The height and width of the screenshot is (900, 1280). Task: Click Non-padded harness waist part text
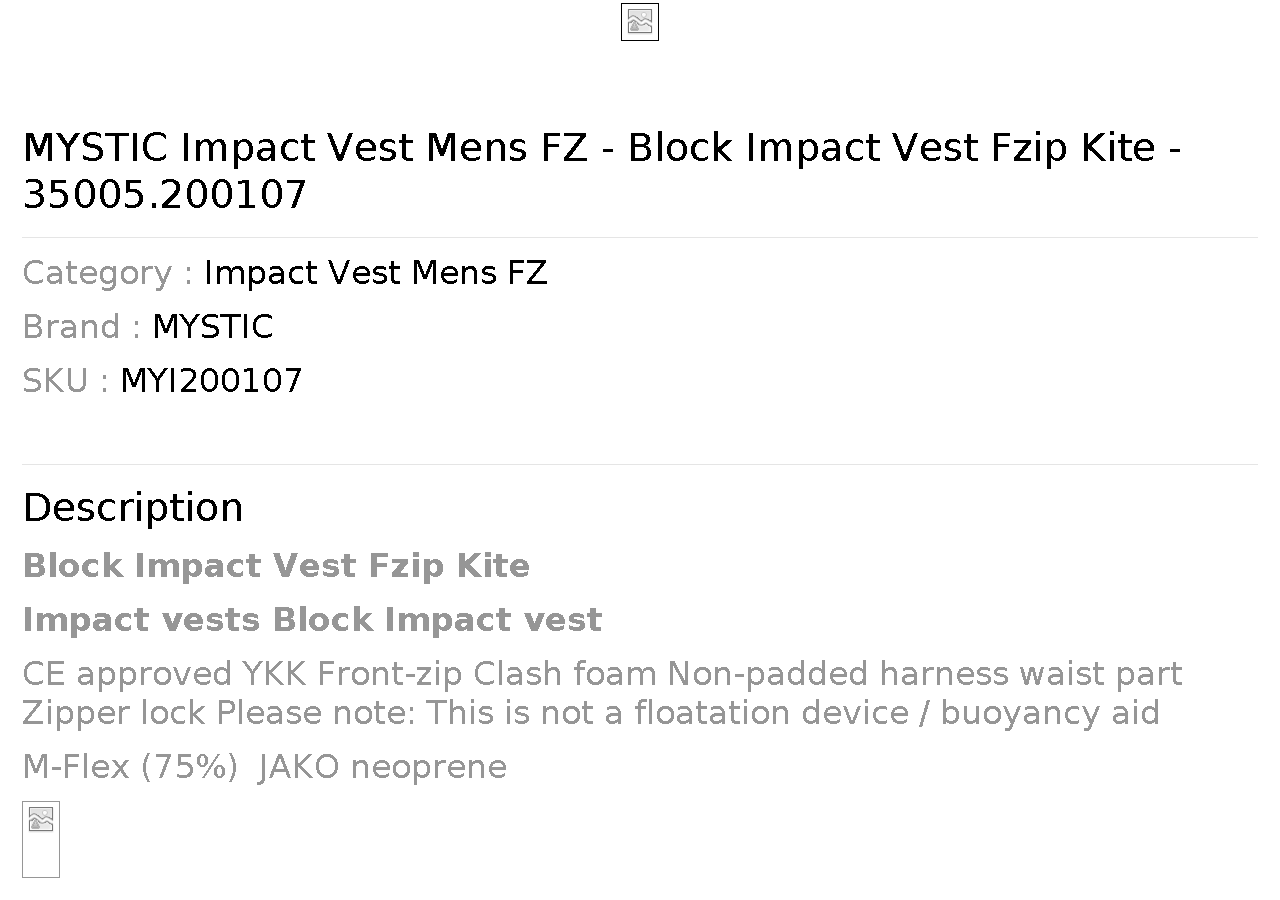tap(925, 674)
